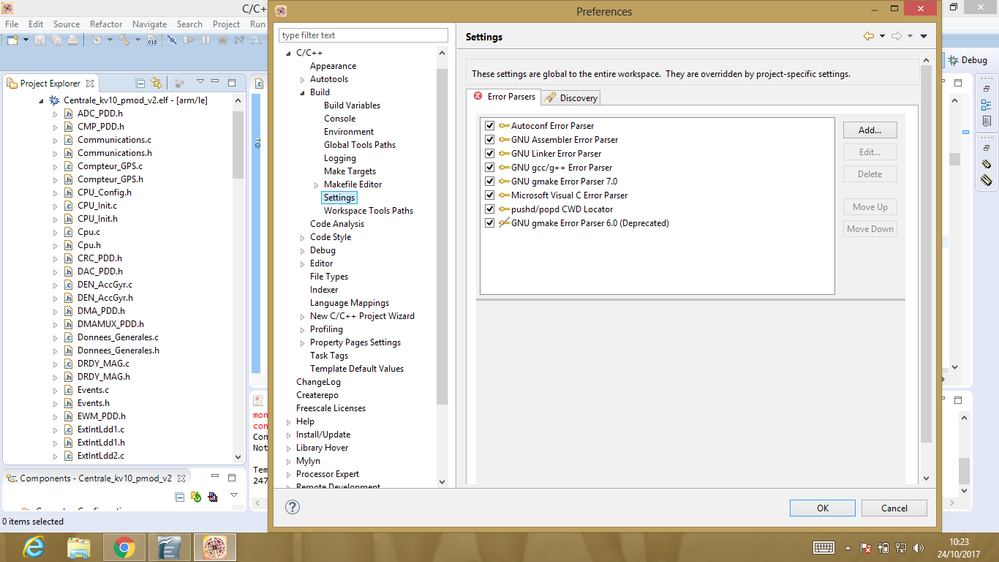
Task: Click the Add... button
Action: [x=870, y=130]
